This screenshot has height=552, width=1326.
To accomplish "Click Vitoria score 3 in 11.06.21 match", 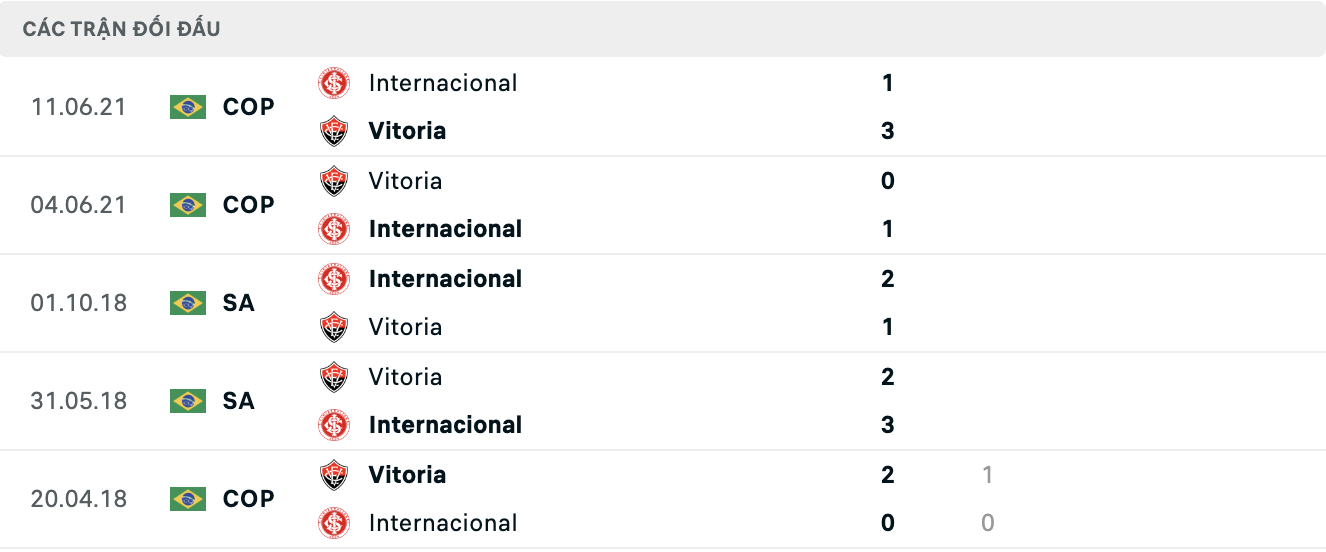I will point(887,131).
